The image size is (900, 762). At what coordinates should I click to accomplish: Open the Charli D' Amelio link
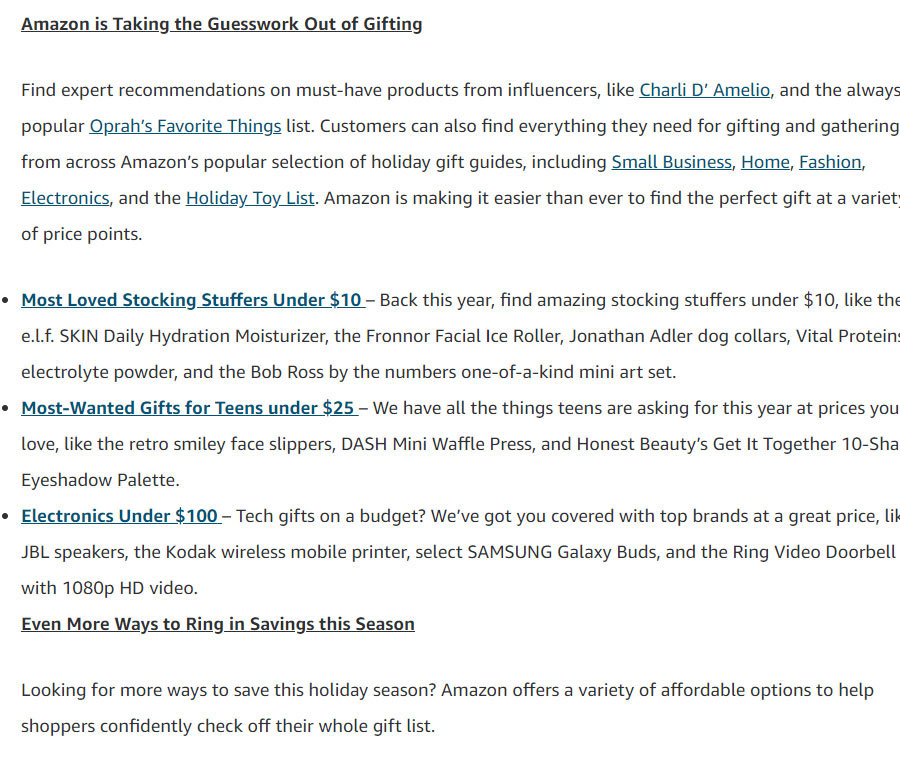click(x=704, y=90)
